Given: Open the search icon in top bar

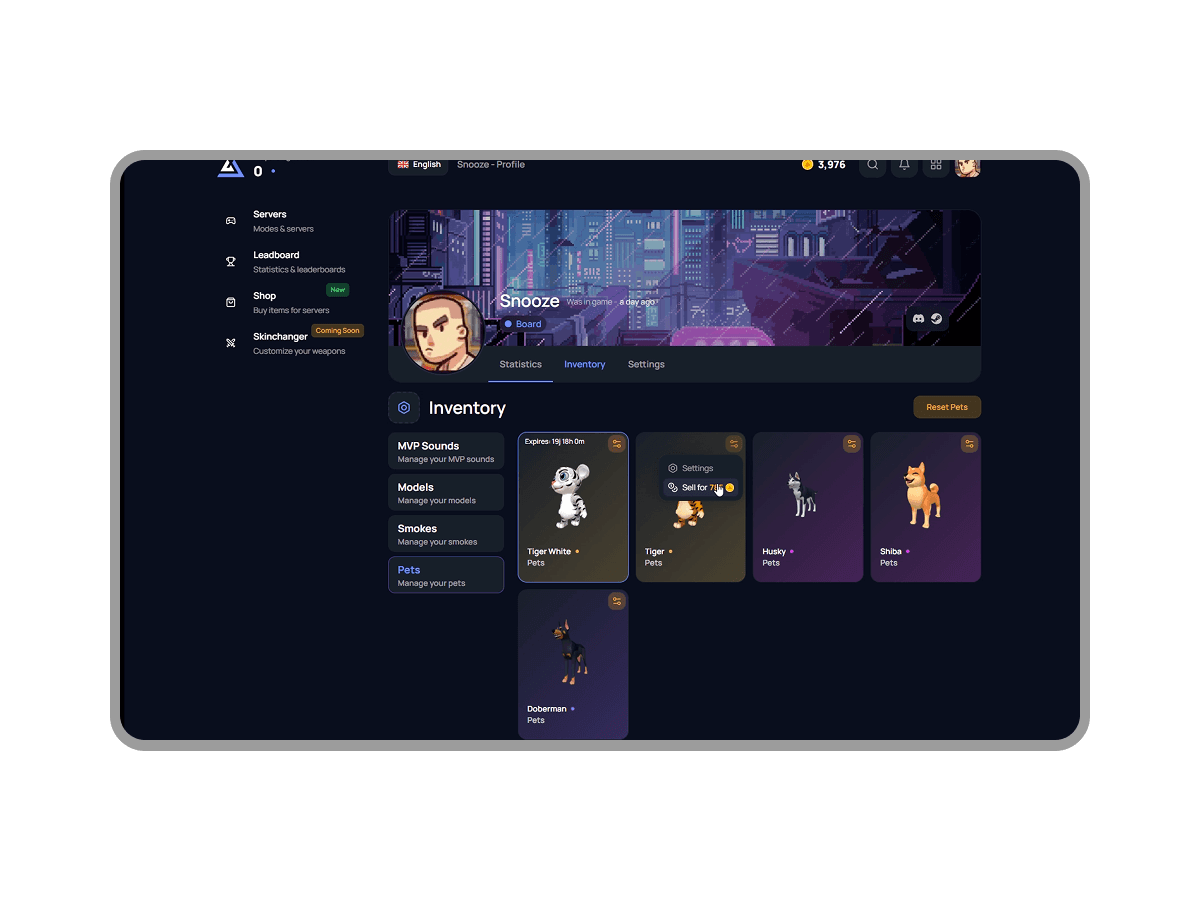Looking at the screenshot, I should 872,165.
